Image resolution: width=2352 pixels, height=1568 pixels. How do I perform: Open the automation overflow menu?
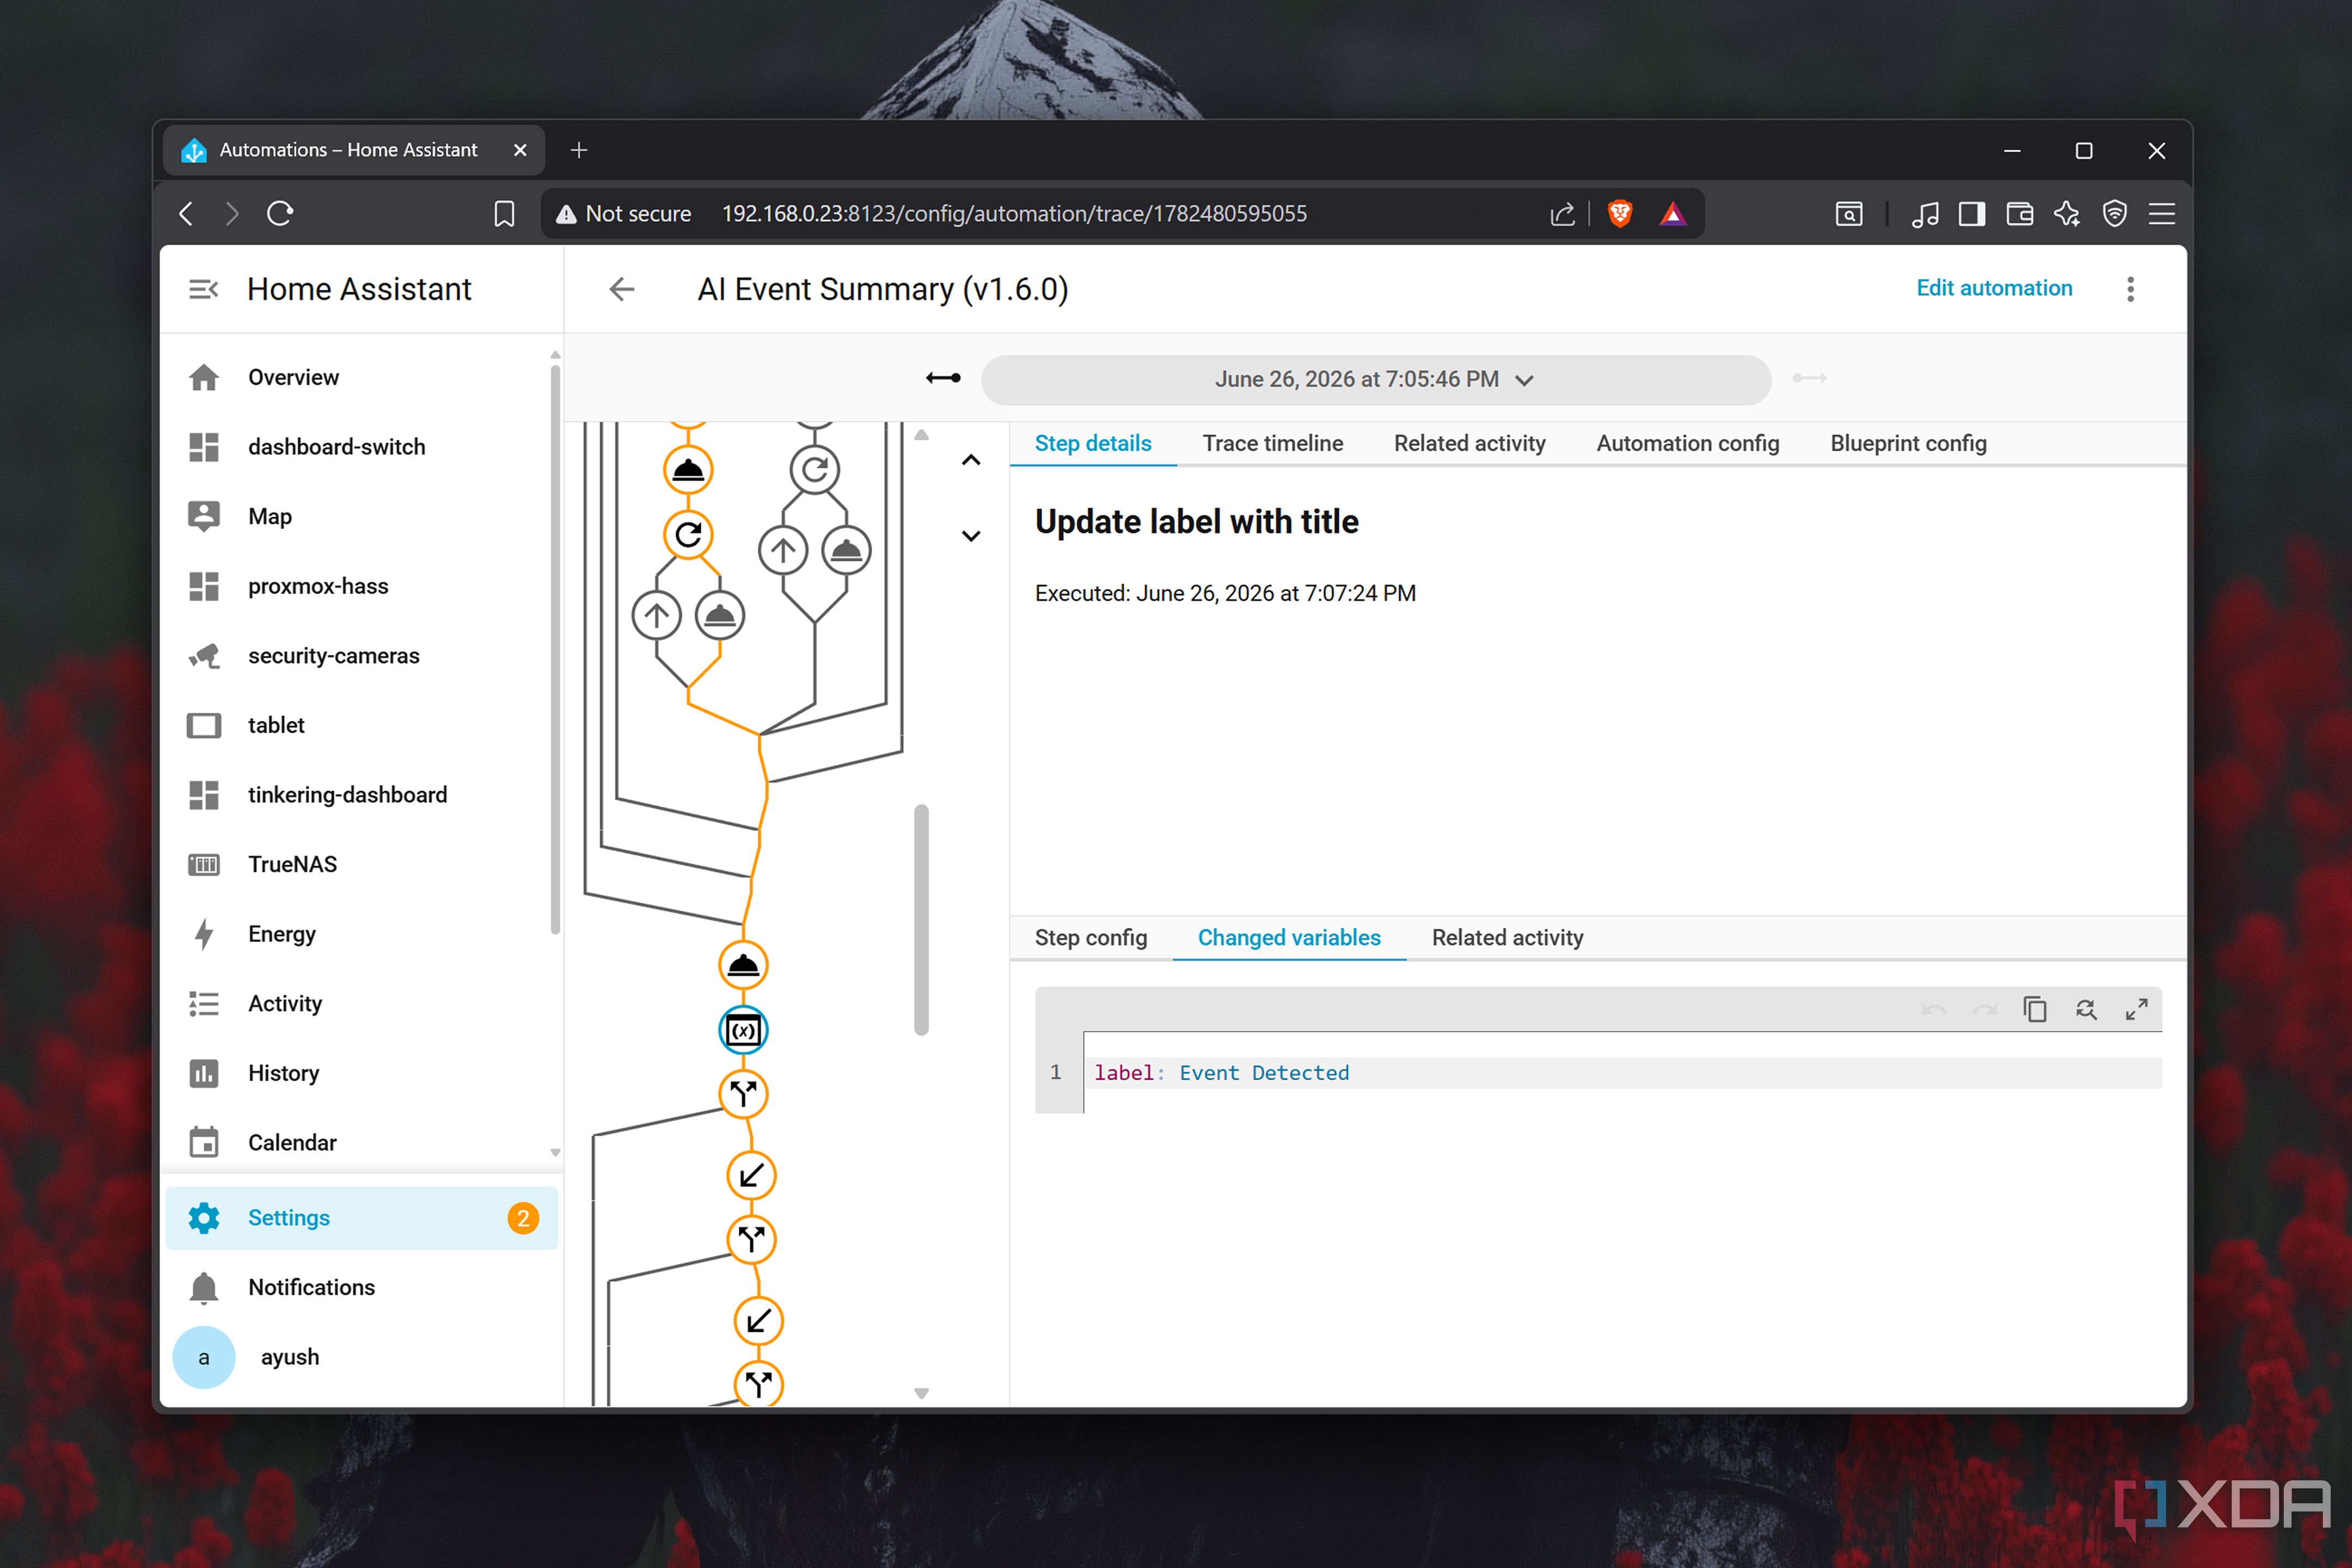tap(2130, 289)
